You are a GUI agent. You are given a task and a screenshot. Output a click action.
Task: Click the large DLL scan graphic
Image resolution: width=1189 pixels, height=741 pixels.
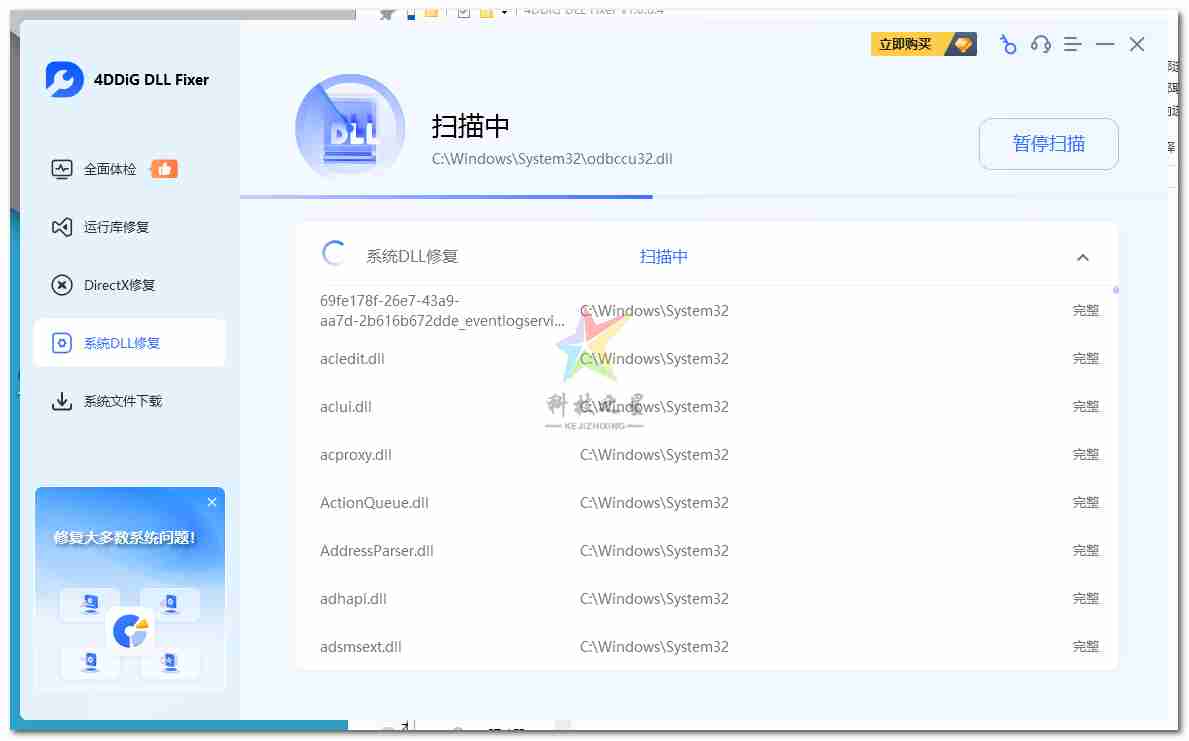click(349, 129)
